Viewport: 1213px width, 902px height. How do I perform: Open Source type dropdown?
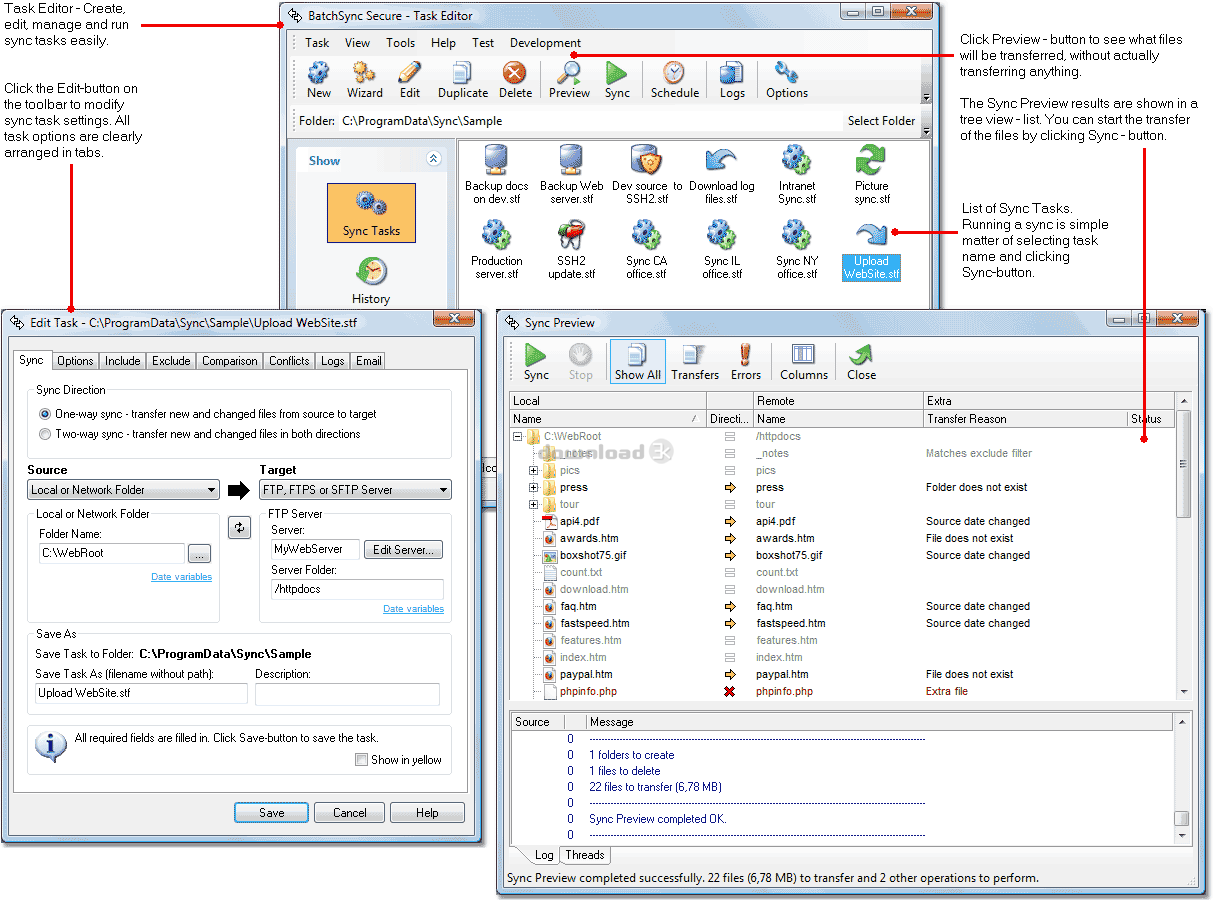123,490
